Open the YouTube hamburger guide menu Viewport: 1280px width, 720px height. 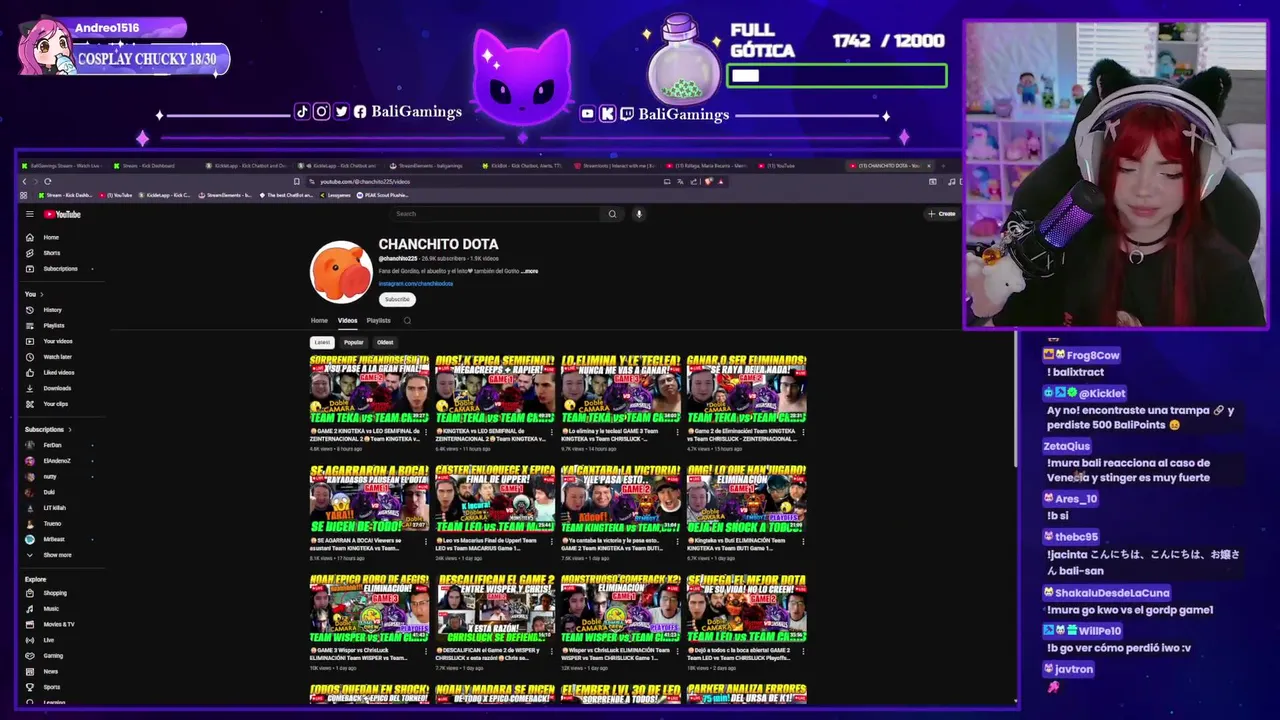(x=30, y=214)
